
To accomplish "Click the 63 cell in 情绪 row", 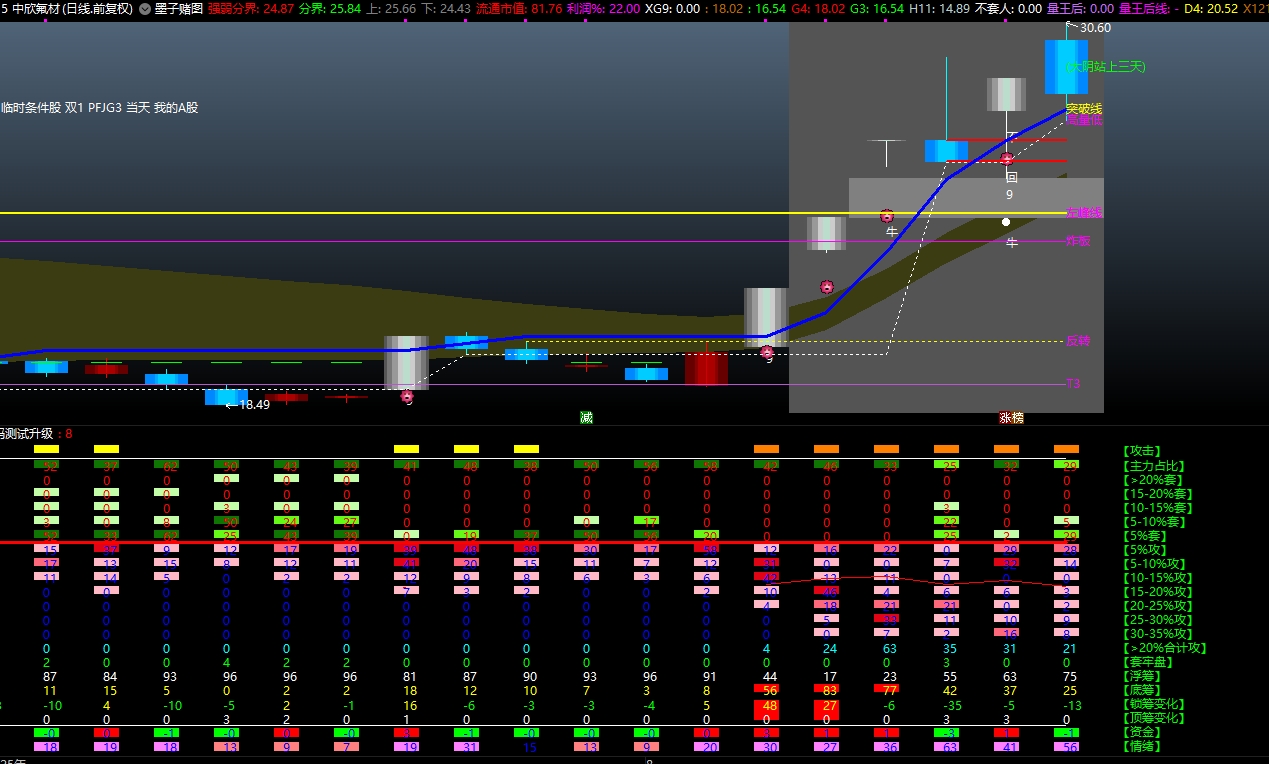I will 946,746.
